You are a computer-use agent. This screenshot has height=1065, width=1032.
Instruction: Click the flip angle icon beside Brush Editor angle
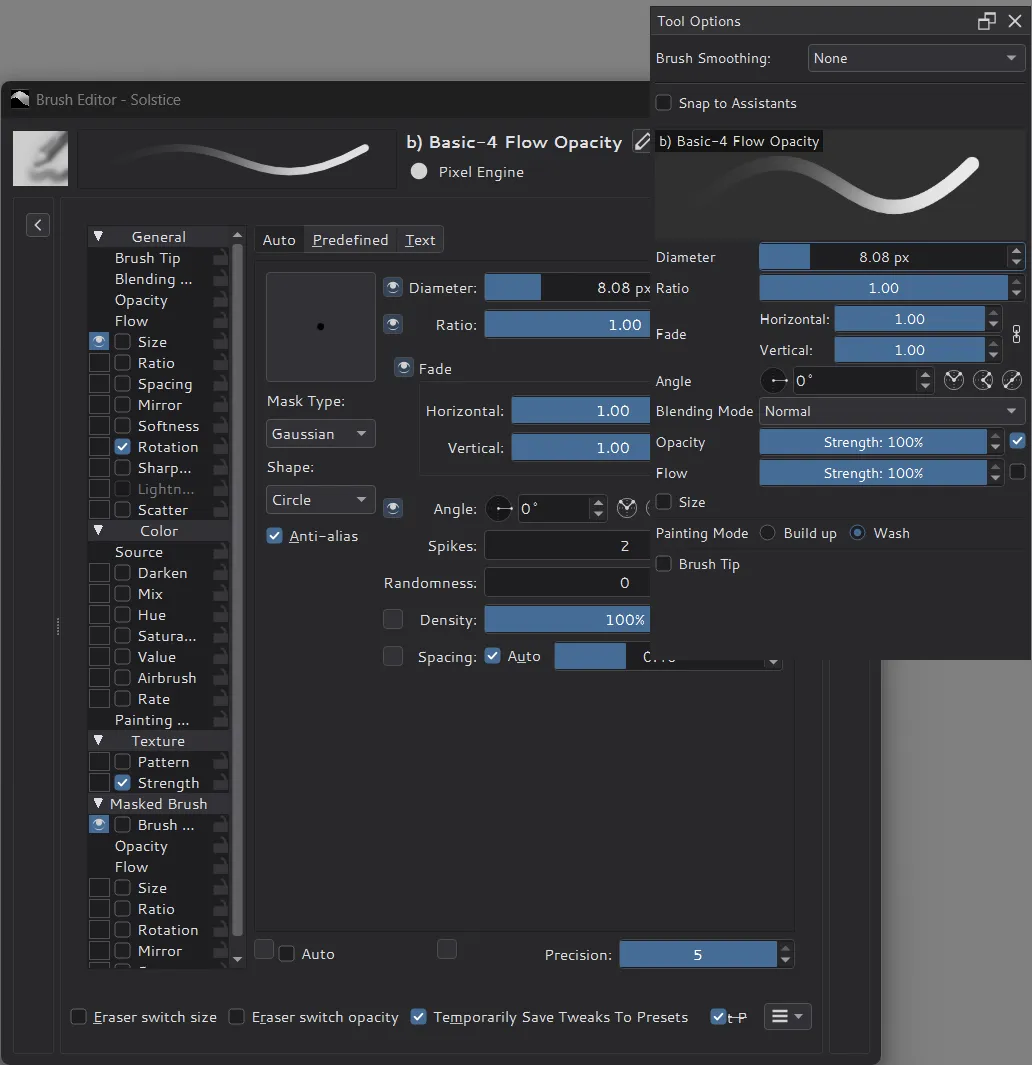pyautogui.click(x=626, y=508)
